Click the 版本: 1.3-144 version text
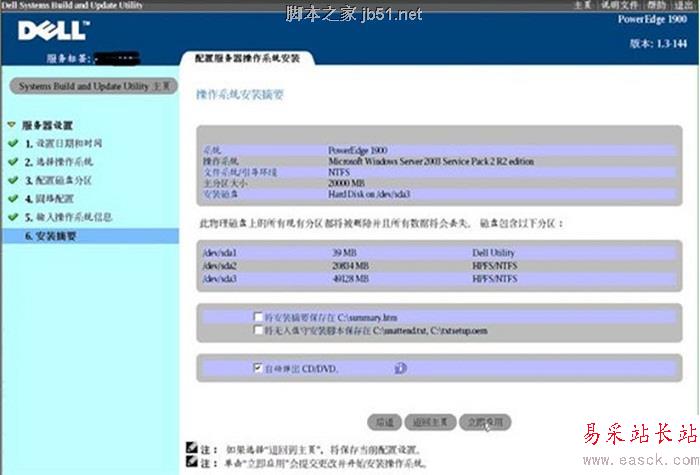The width and height of the screenshot is (700, 475). 658,43
